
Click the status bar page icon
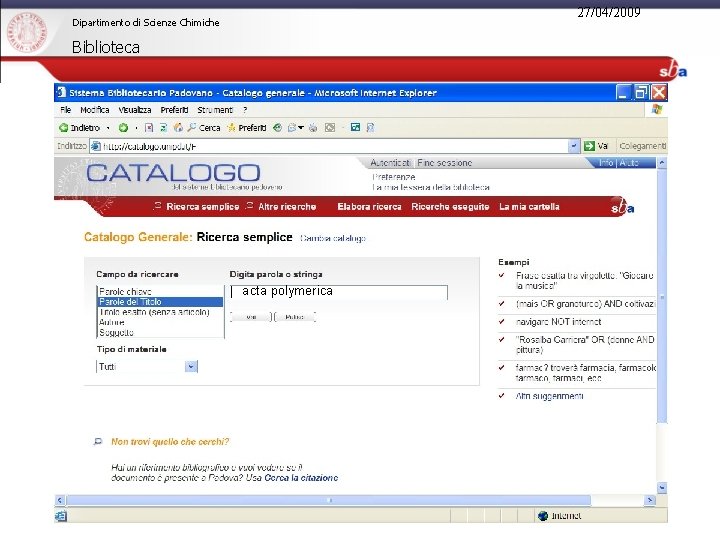[x=61, y=516]
